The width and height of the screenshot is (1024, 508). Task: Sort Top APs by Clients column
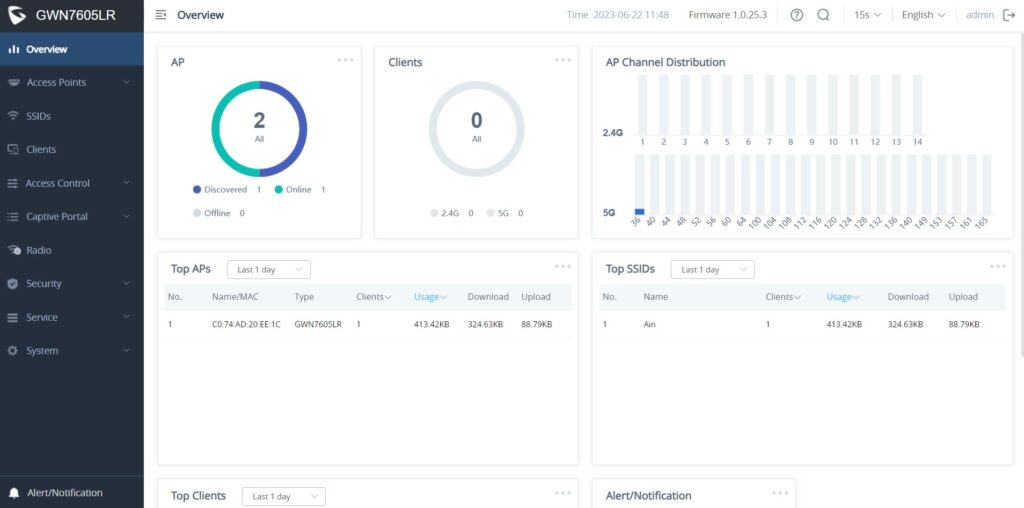374,296
